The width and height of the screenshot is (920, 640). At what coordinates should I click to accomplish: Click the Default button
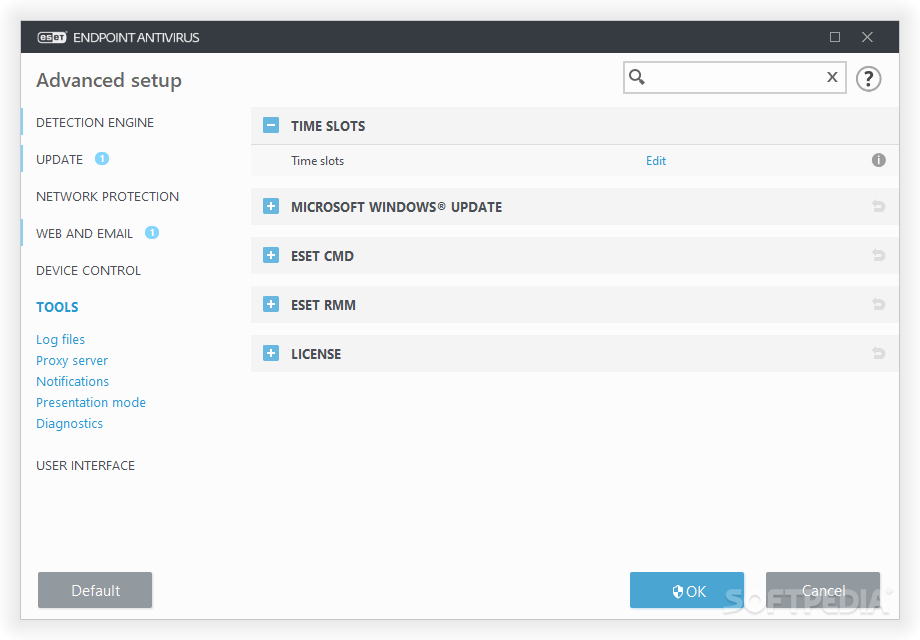point(95,590)
